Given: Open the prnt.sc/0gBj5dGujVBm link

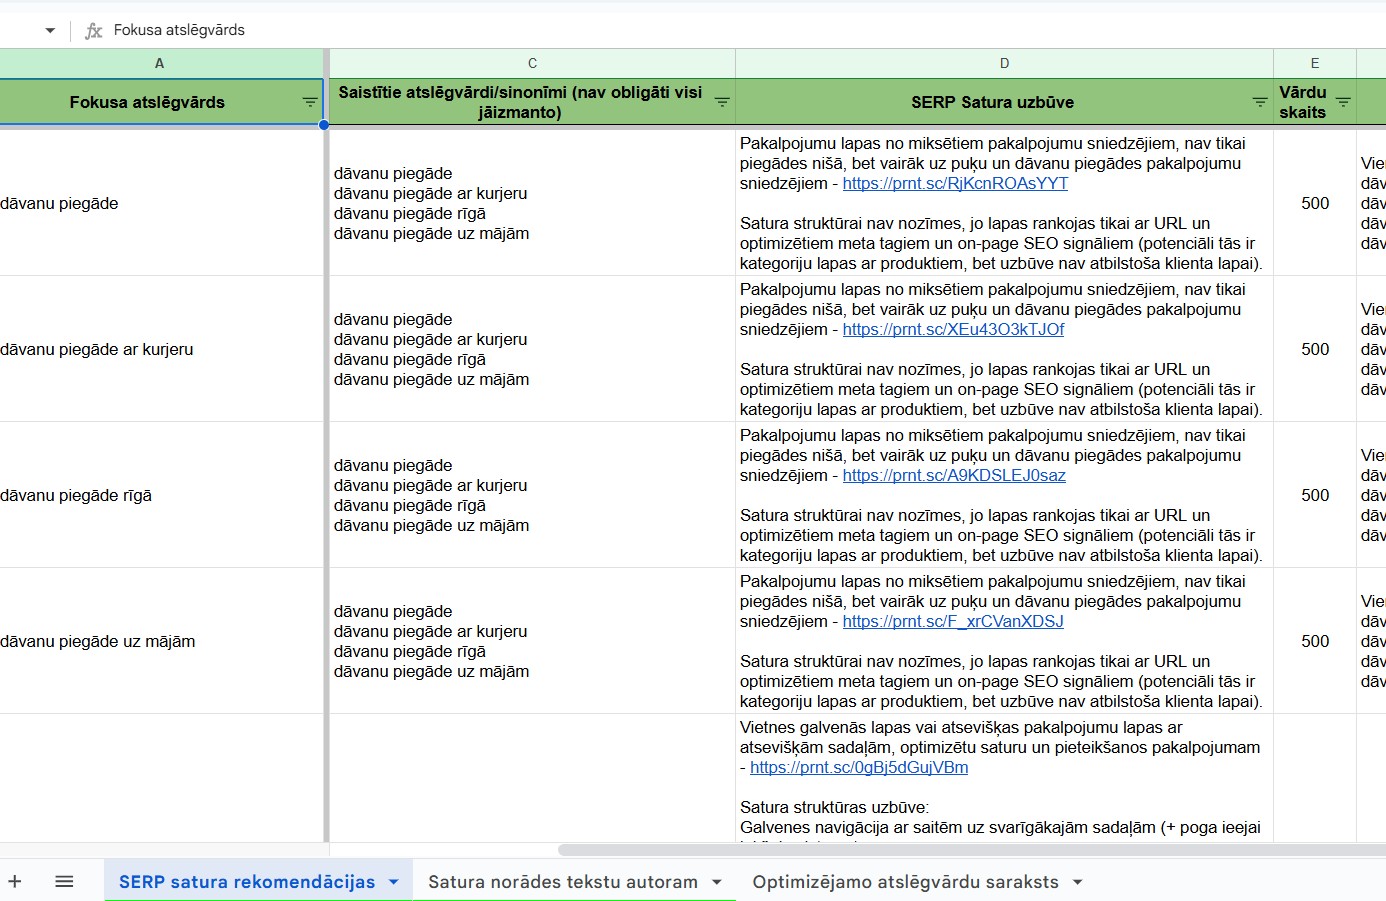Looking at the screenshot, I should pyautogui.click(x=859, y=768).
